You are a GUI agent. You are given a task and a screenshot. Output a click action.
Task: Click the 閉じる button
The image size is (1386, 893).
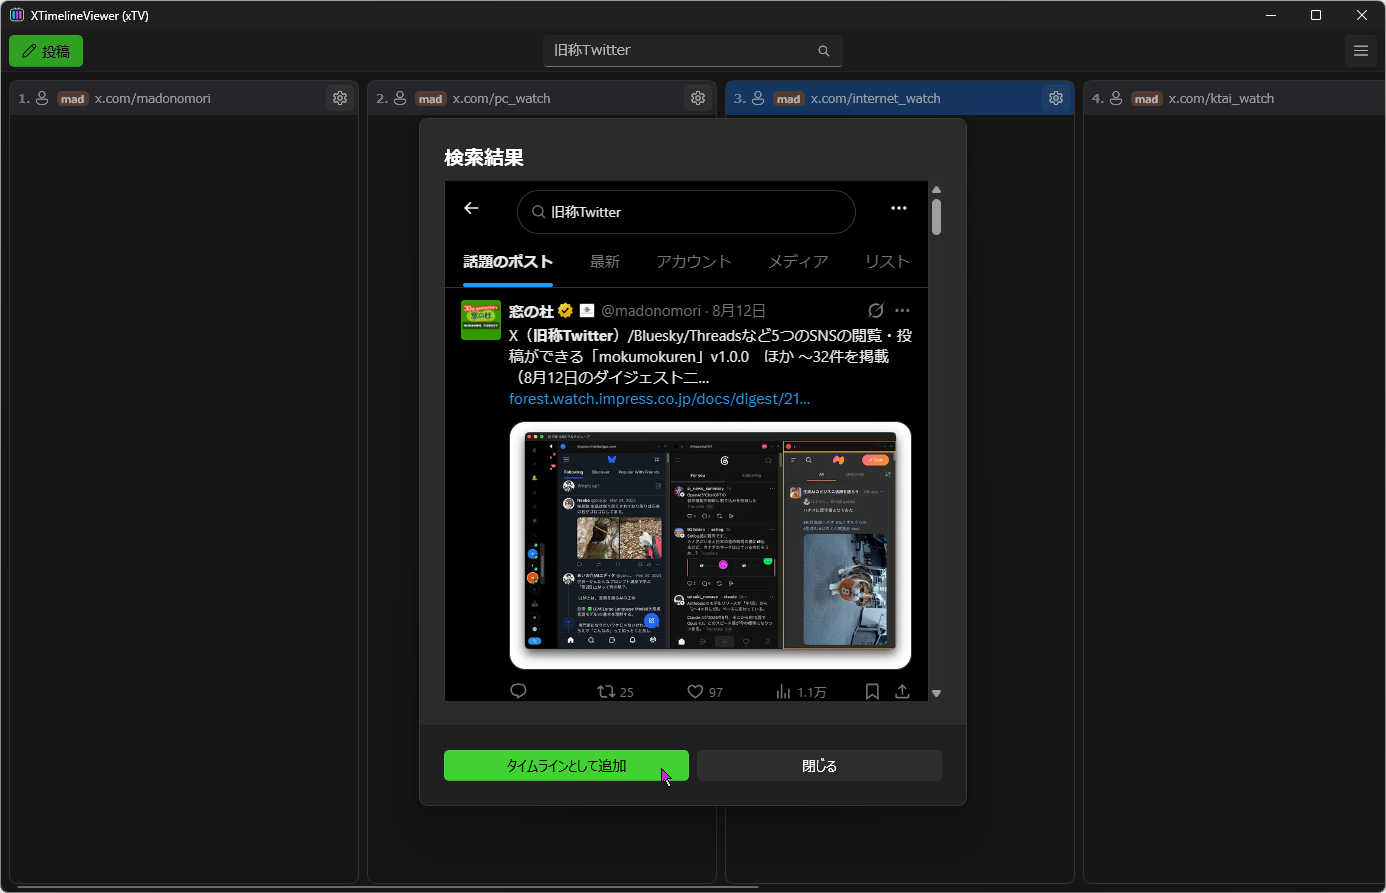[819, 766]
